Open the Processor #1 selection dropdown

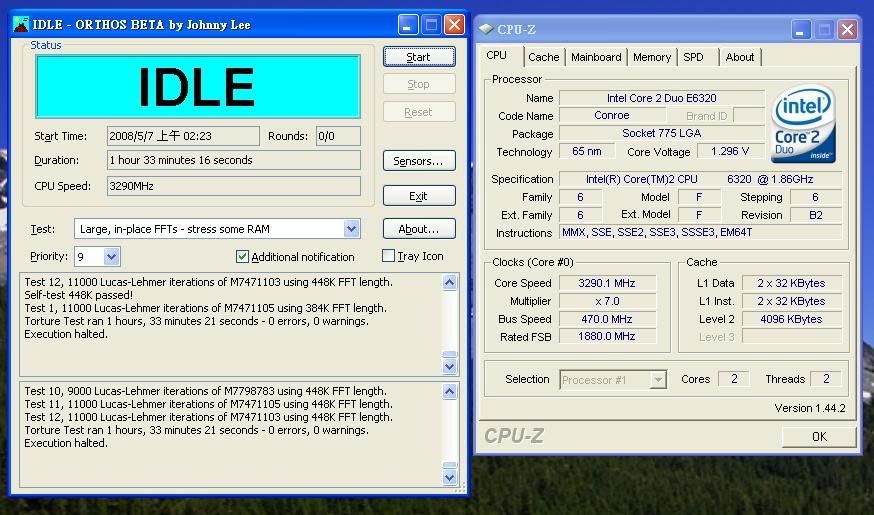tap(658, 380)
